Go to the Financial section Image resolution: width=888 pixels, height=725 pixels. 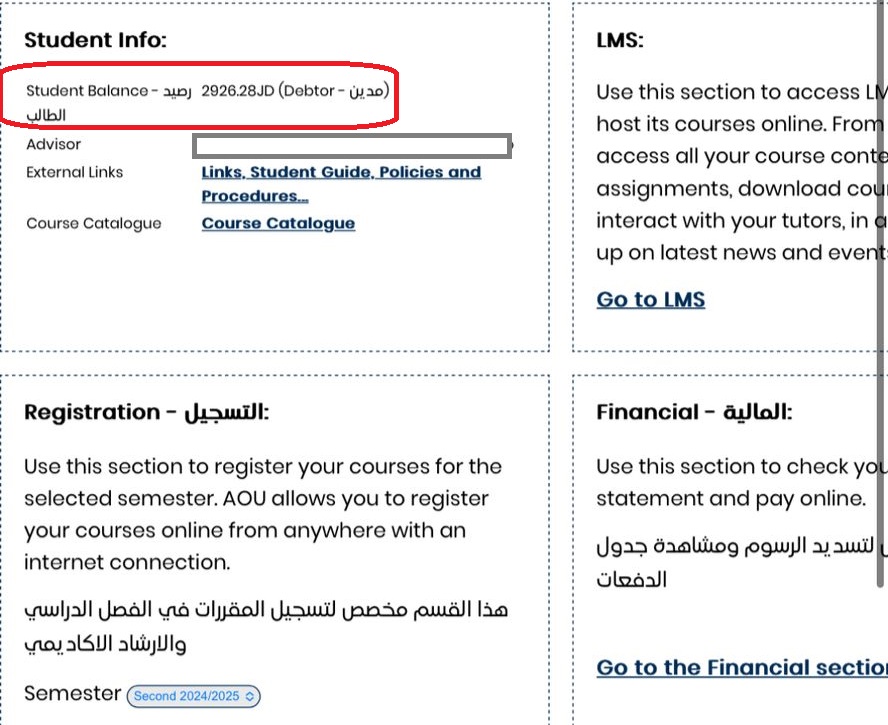click(x=740, y=667)
